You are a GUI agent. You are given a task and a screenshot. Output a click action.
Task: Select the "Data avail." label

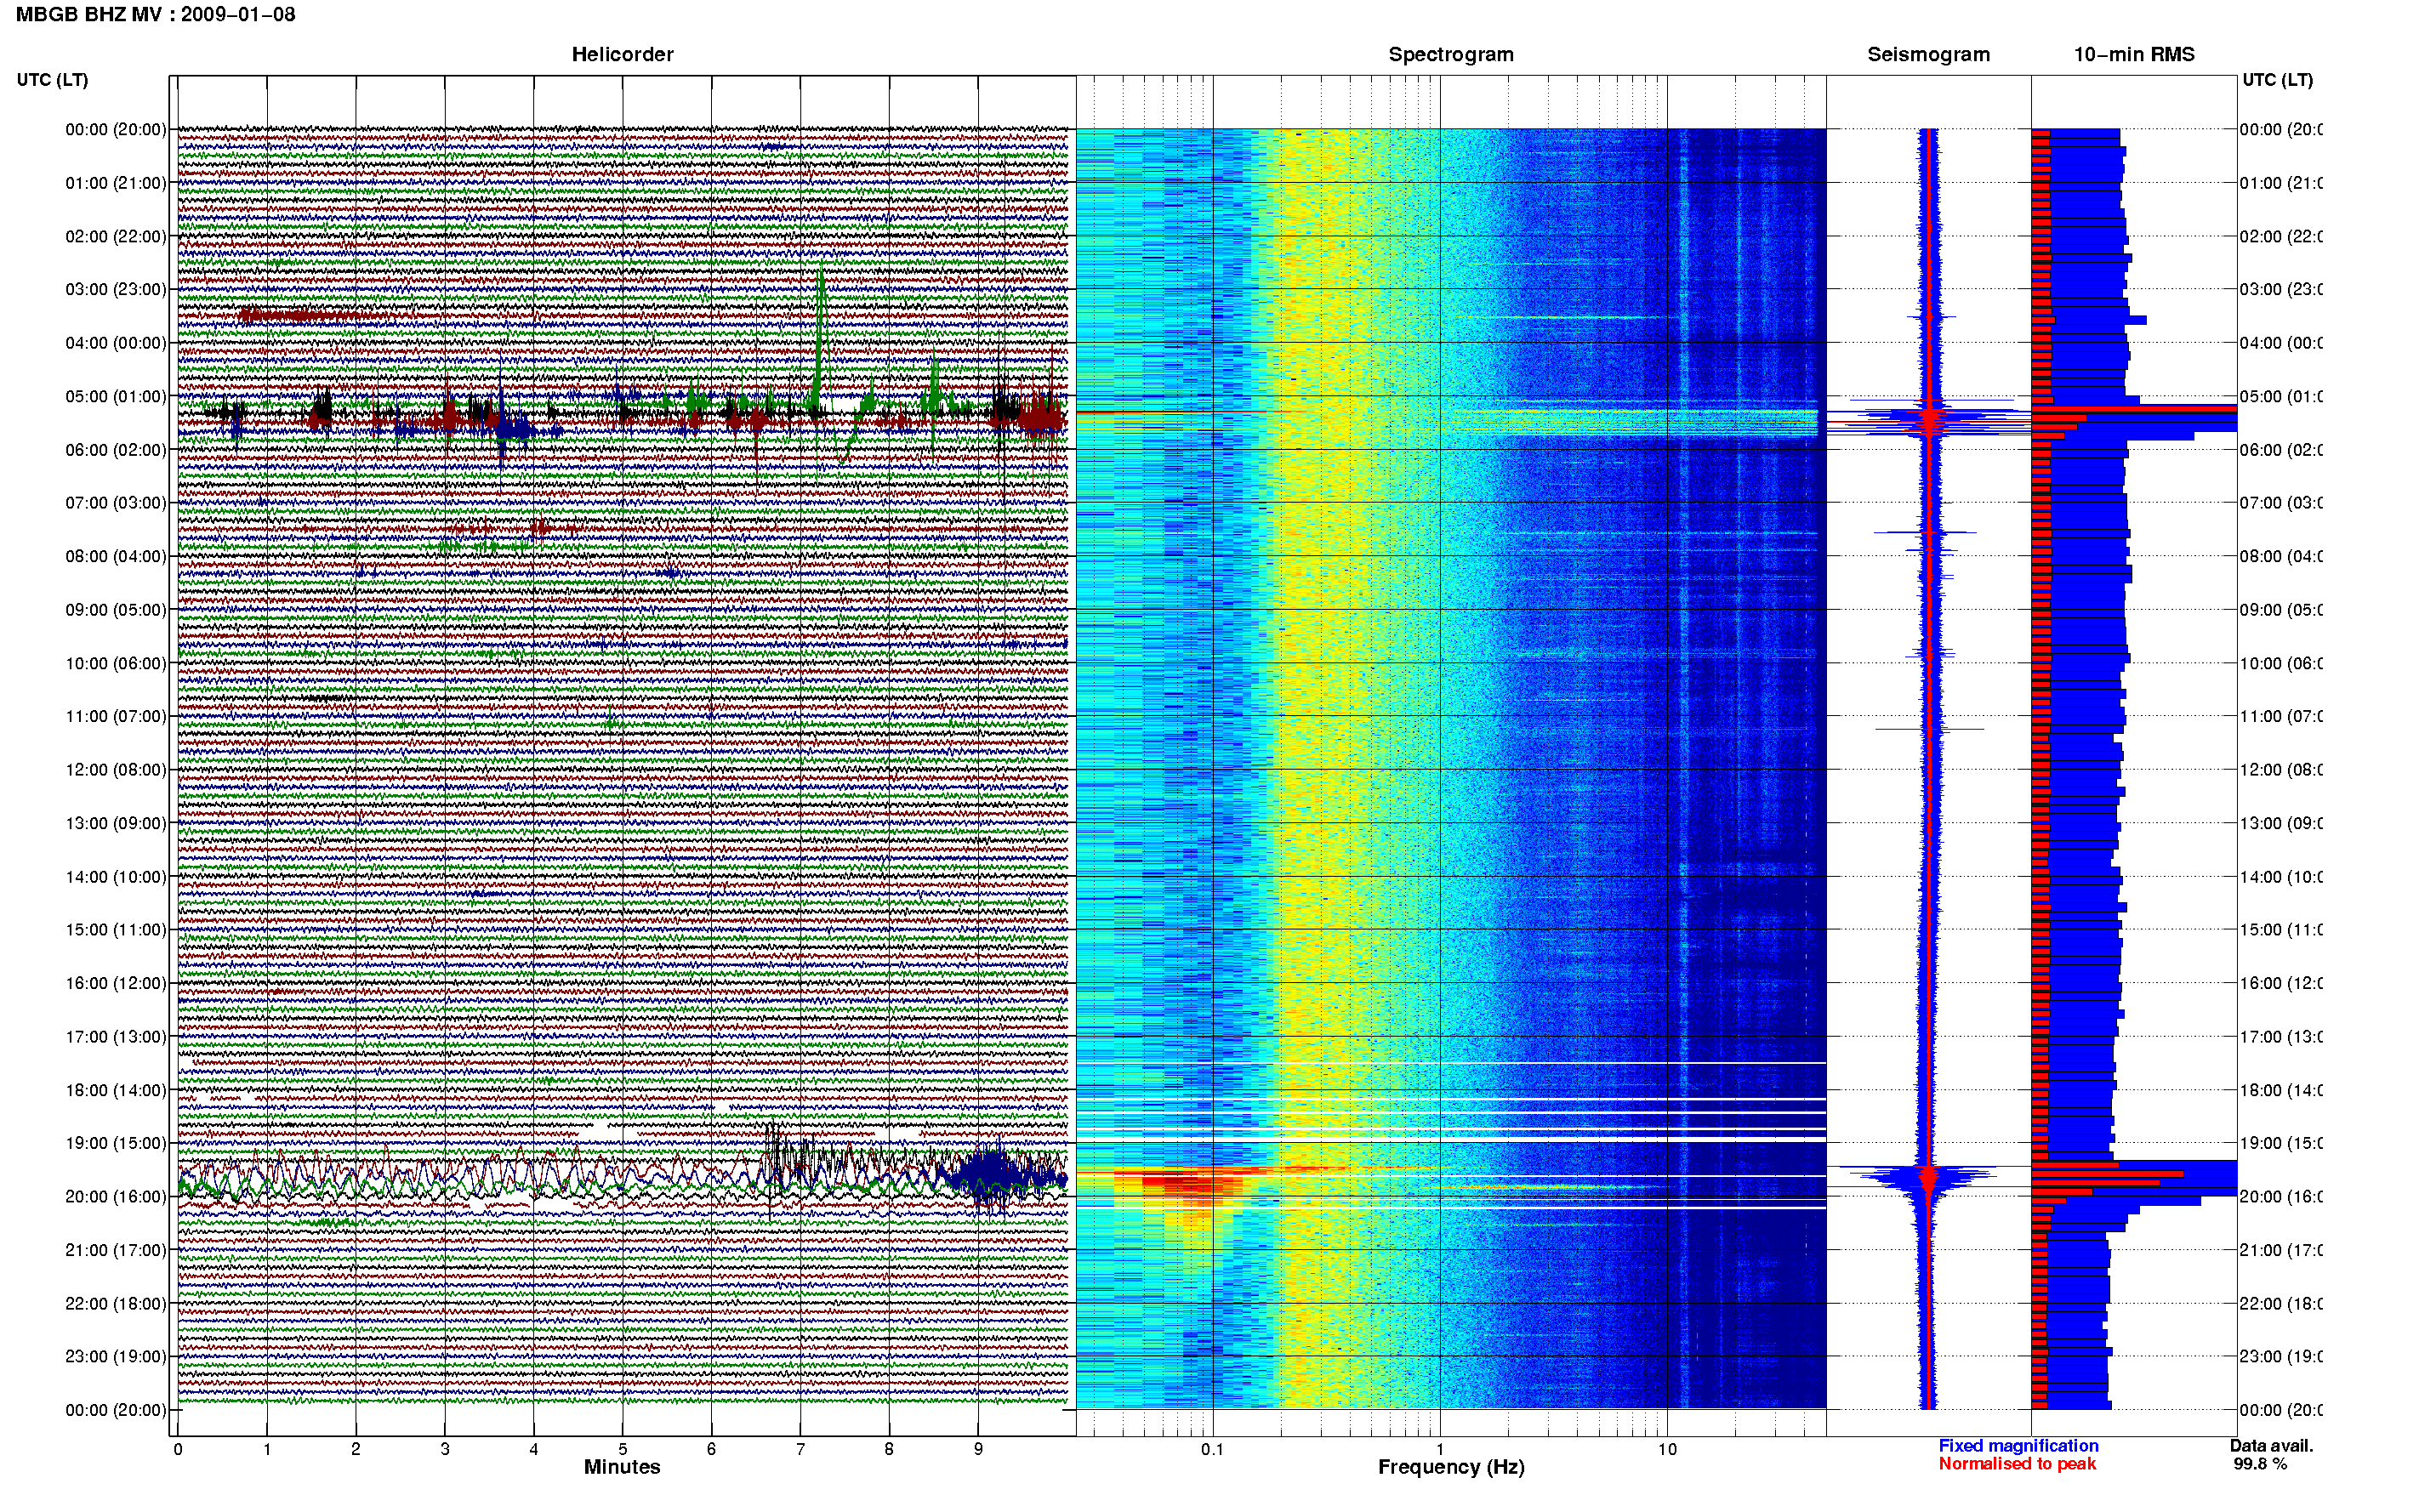point(2271,1446)
